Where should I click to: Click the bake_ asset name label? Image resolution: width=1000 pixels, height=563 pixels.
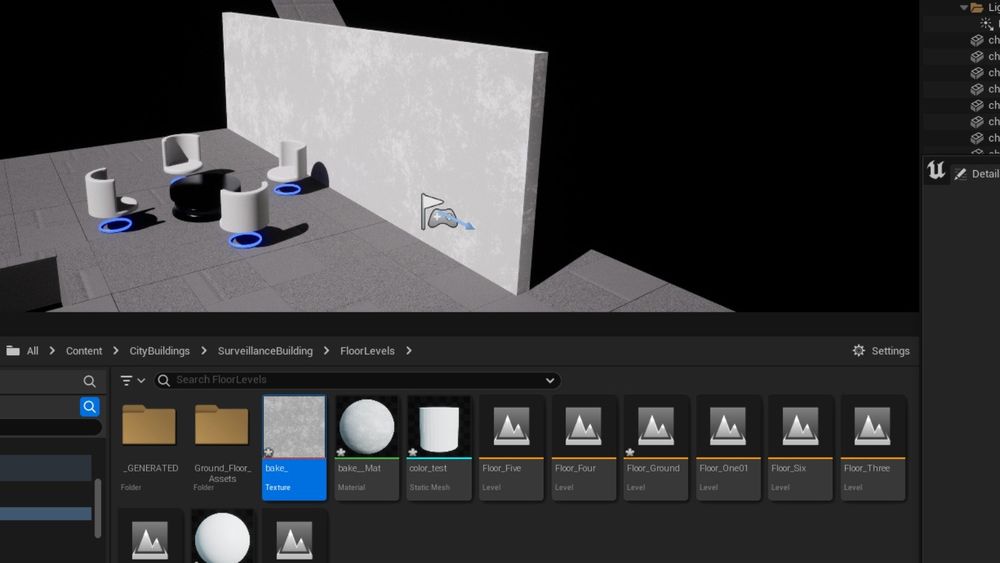(x=276, y=468)
